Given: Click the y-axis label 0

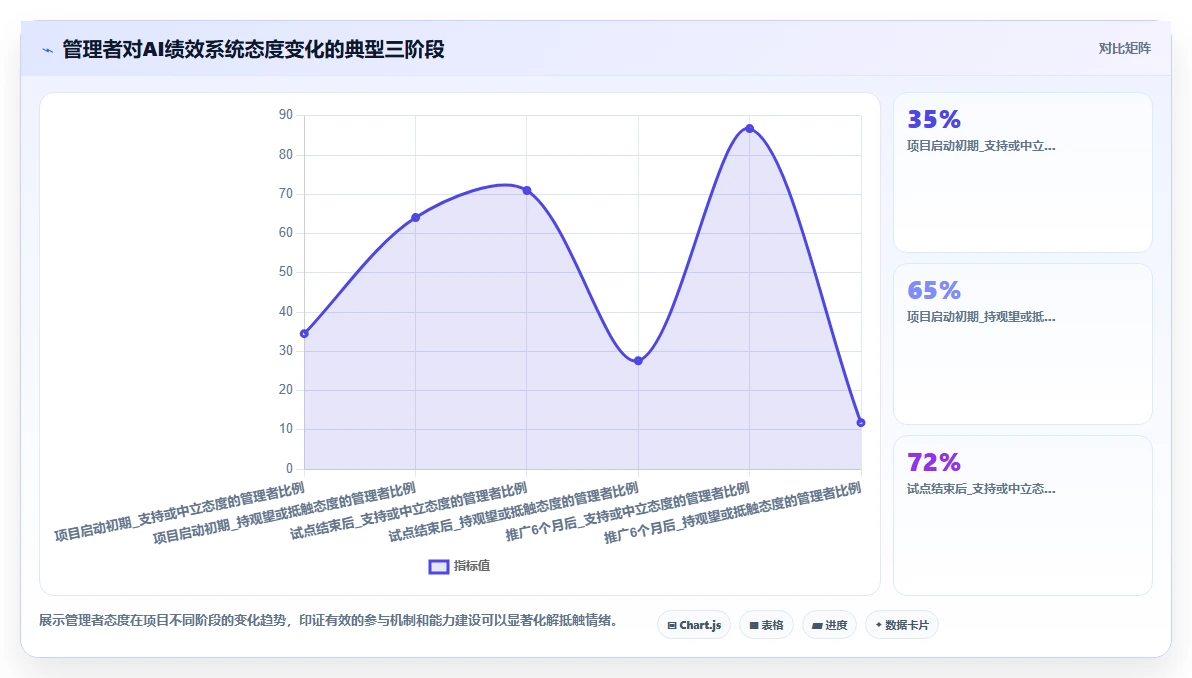Looking at the screenshot, I should click(x=289, y=468).
